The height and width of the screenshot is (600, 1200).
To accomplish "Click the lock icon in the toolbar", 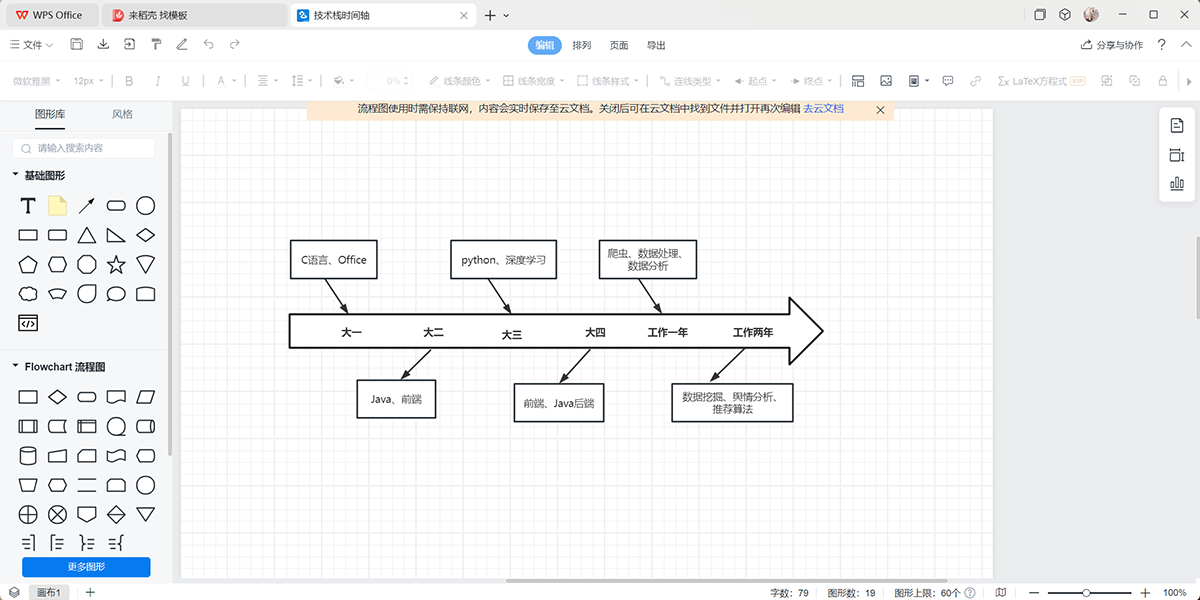I will 1162,81.
